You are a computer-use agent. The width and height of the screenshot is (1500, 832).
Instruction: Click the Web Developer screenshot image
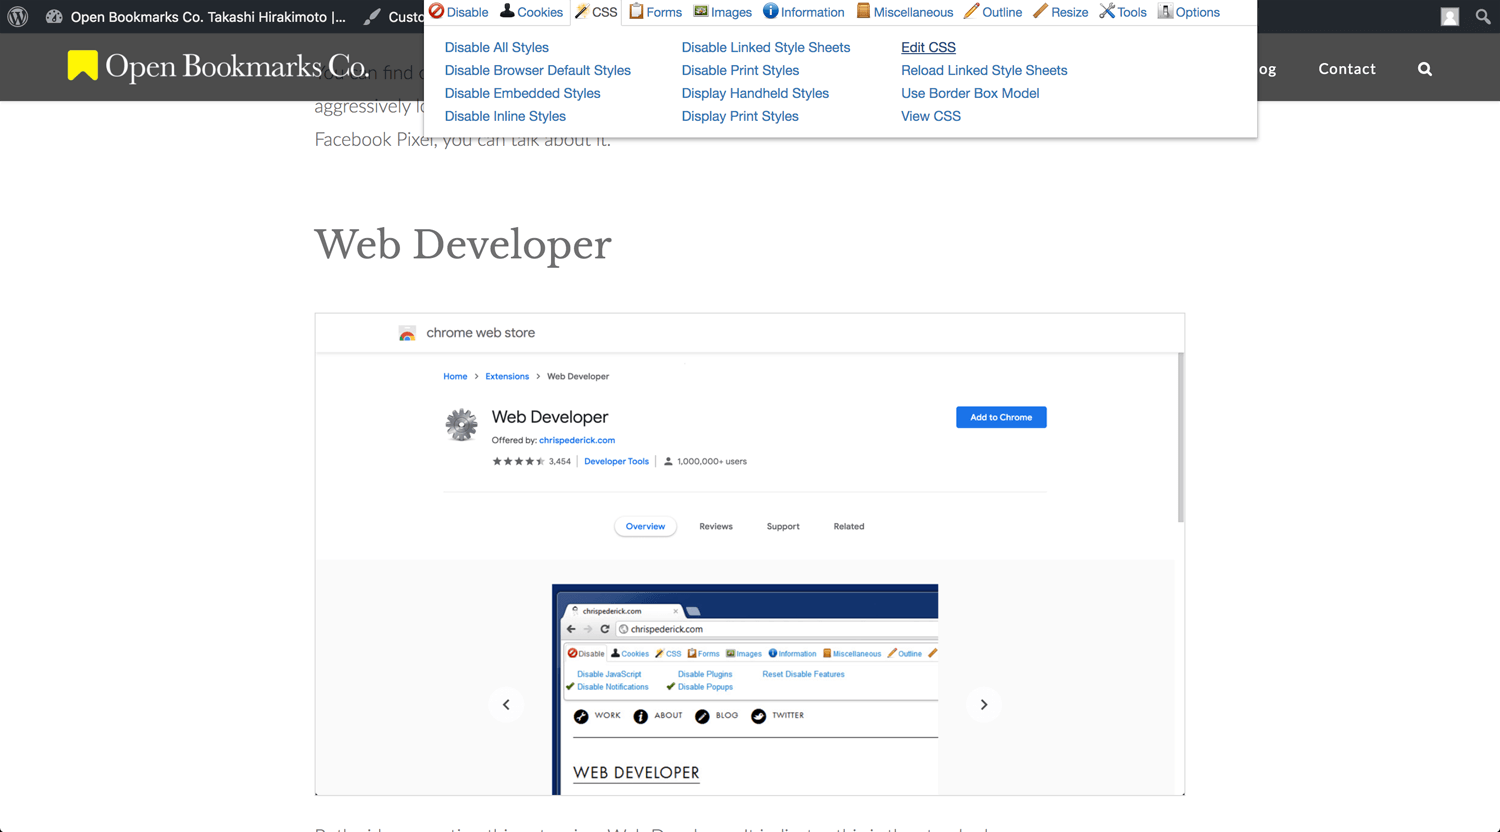750,554
